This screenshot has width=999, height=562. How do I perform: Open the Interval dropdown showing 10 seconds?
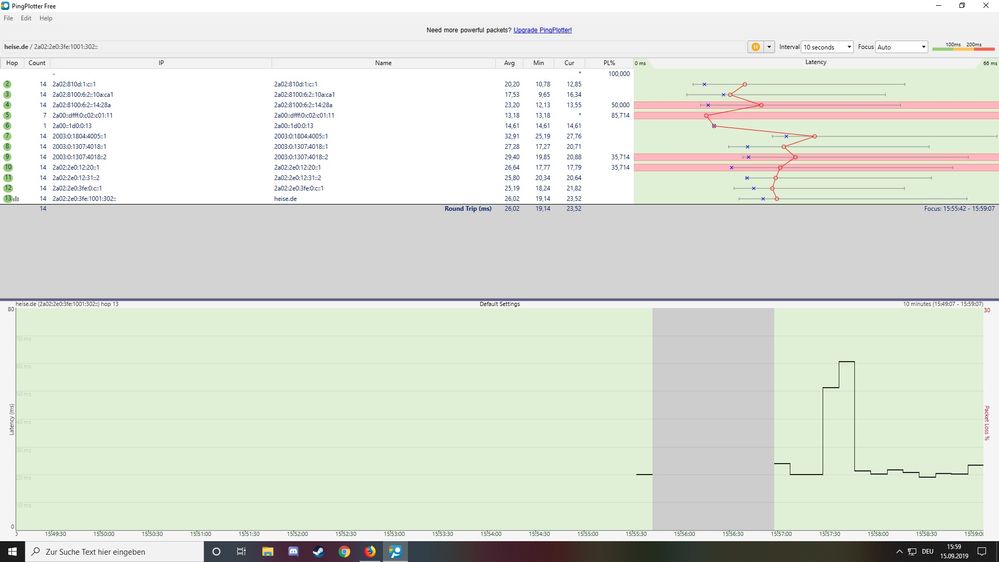827,47
